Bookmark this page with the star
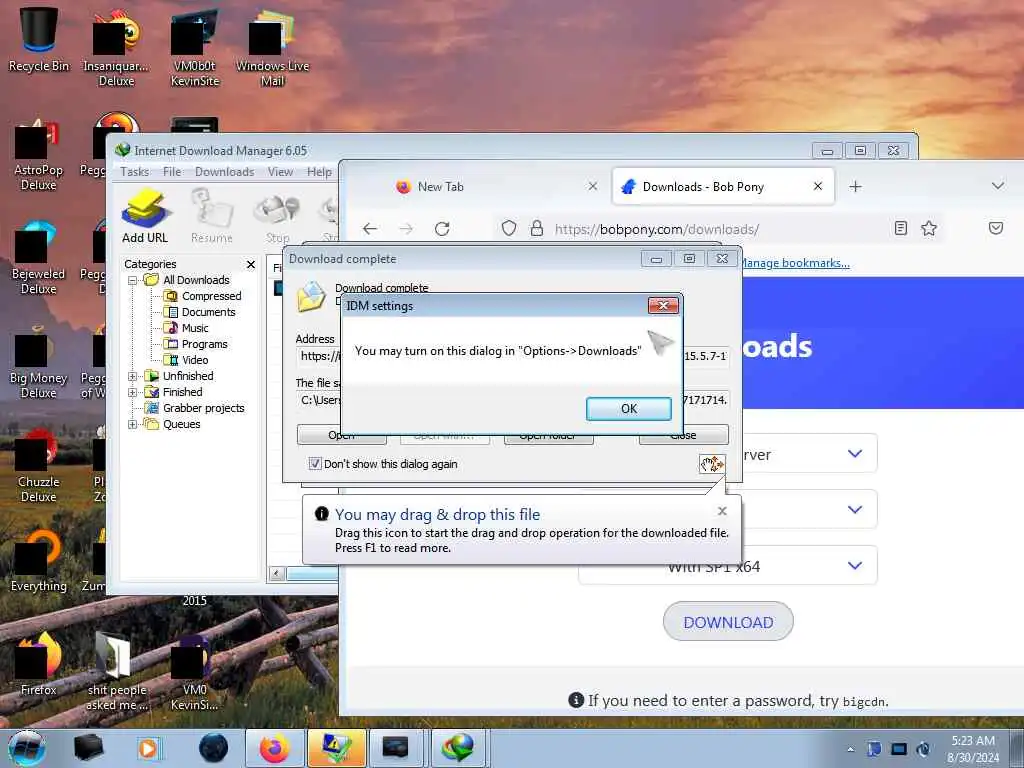The height and width of the screenshot is (768, 1024). tap(929, 228)
